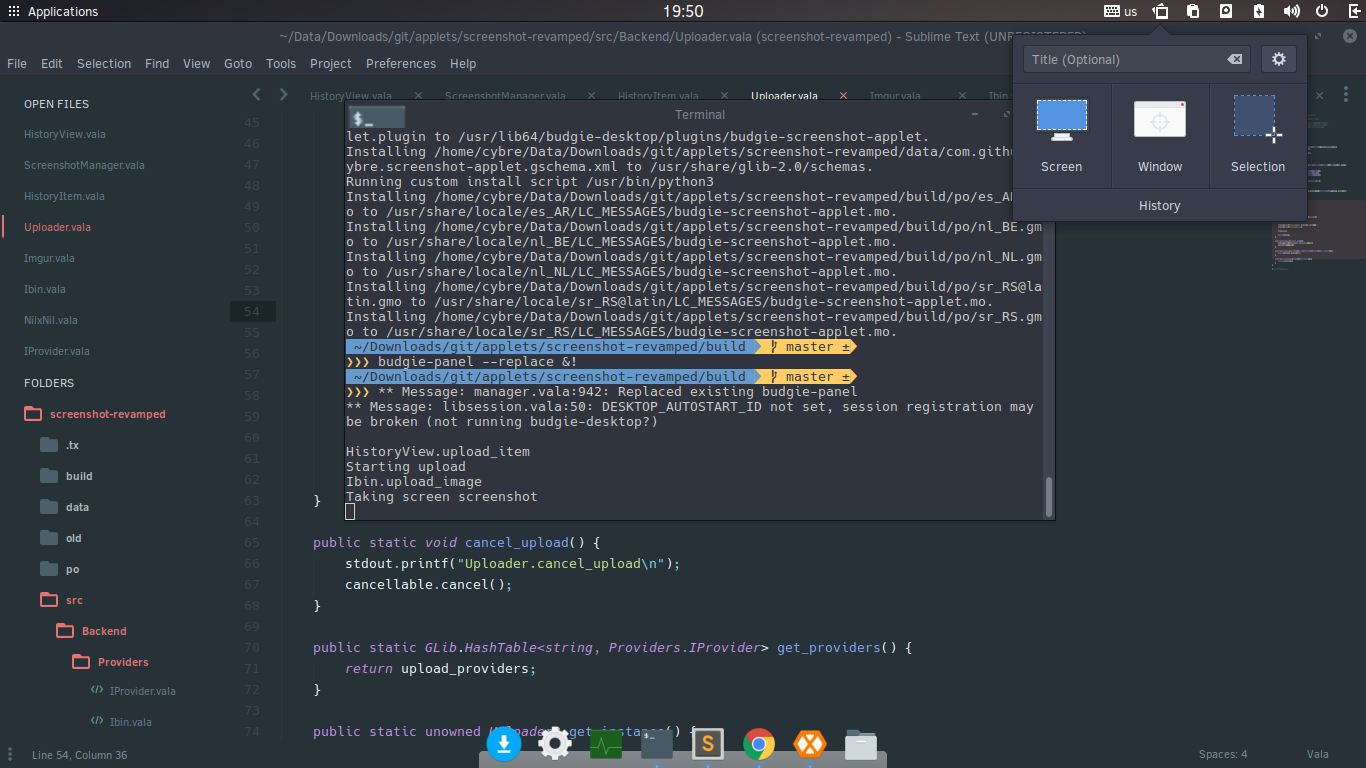
Task: Clear the Title field with backspace icon
Action: [x=1235, y=59]
